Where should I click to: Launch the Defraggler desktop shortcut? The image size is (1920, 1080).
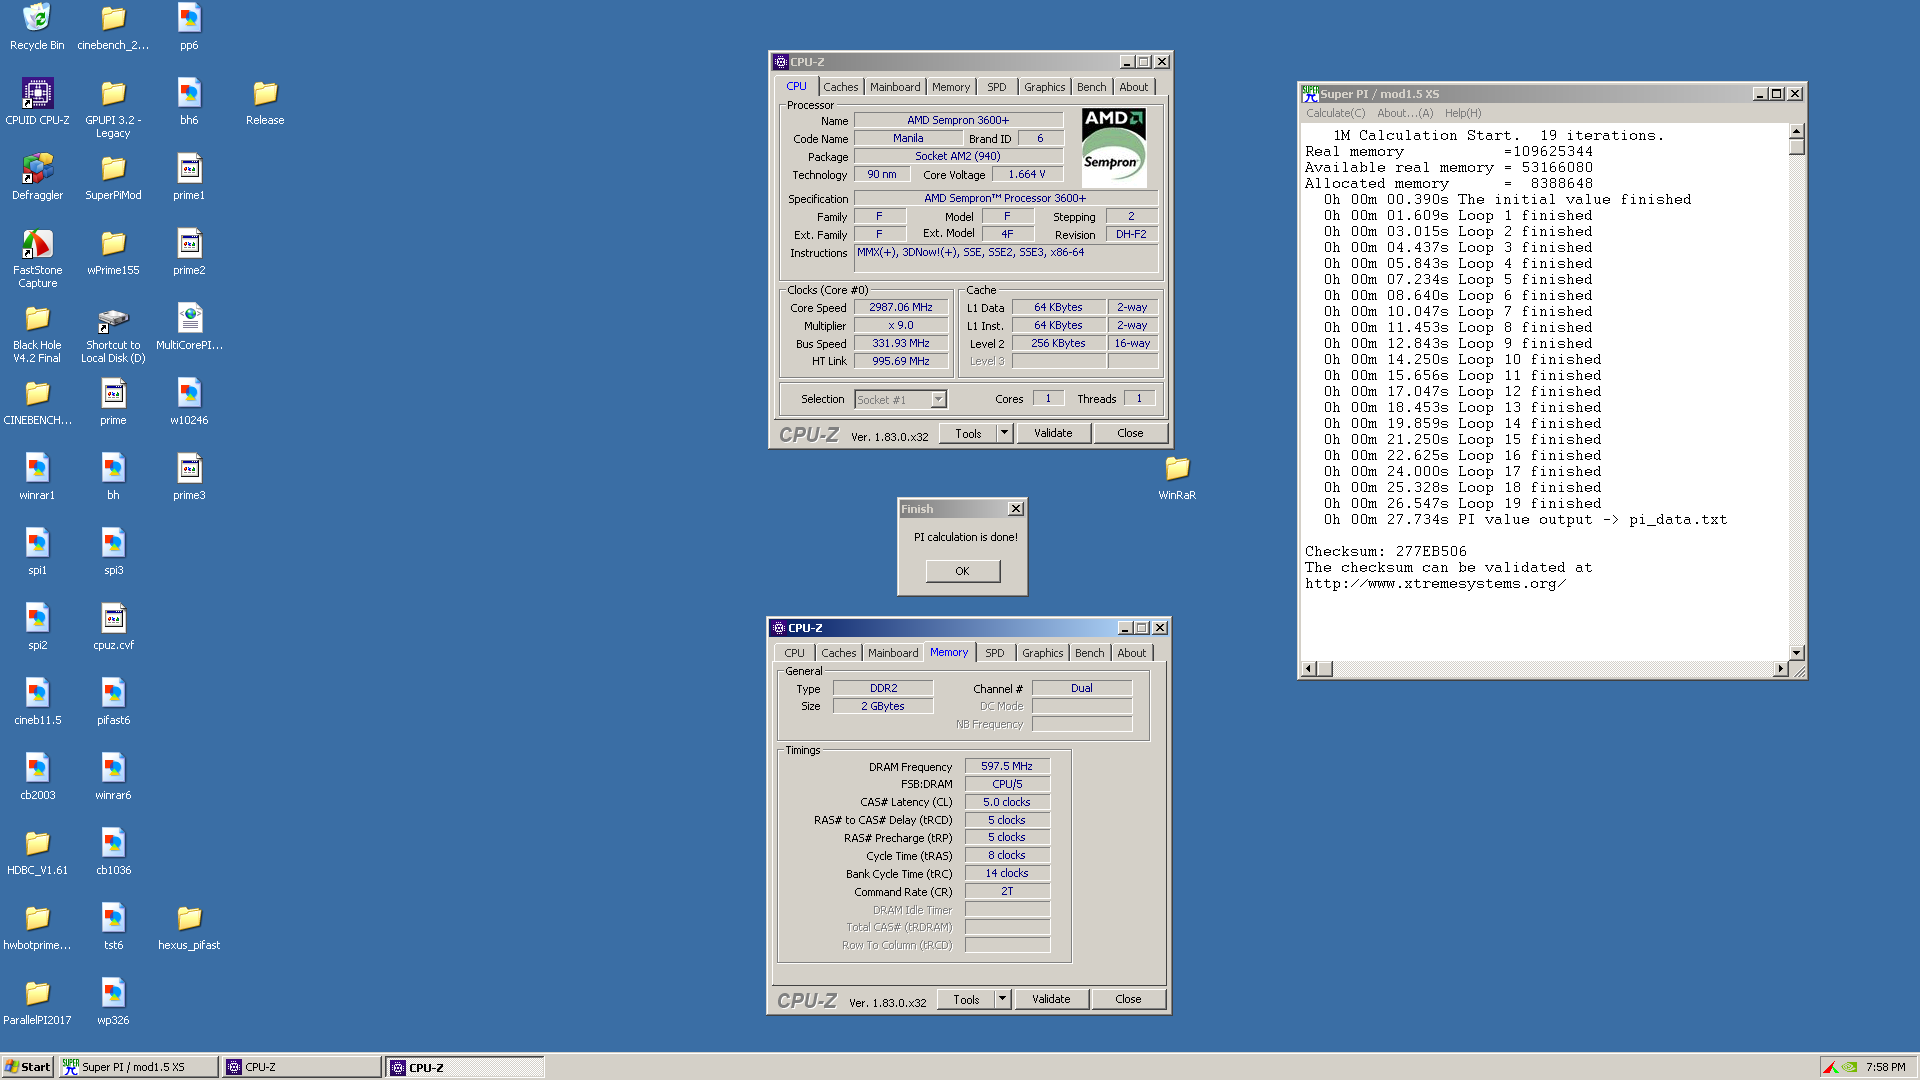tap(37, 177)
